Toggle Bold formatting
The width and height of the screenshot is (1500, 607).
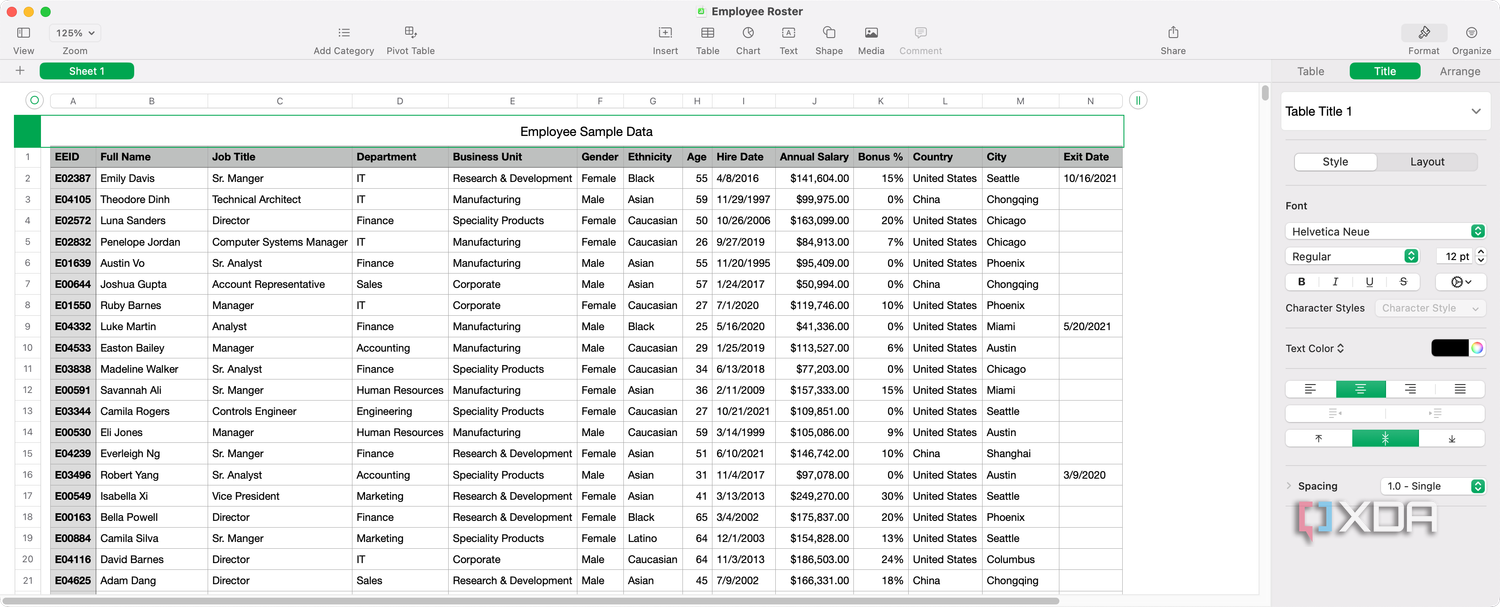coord(1302,282)
